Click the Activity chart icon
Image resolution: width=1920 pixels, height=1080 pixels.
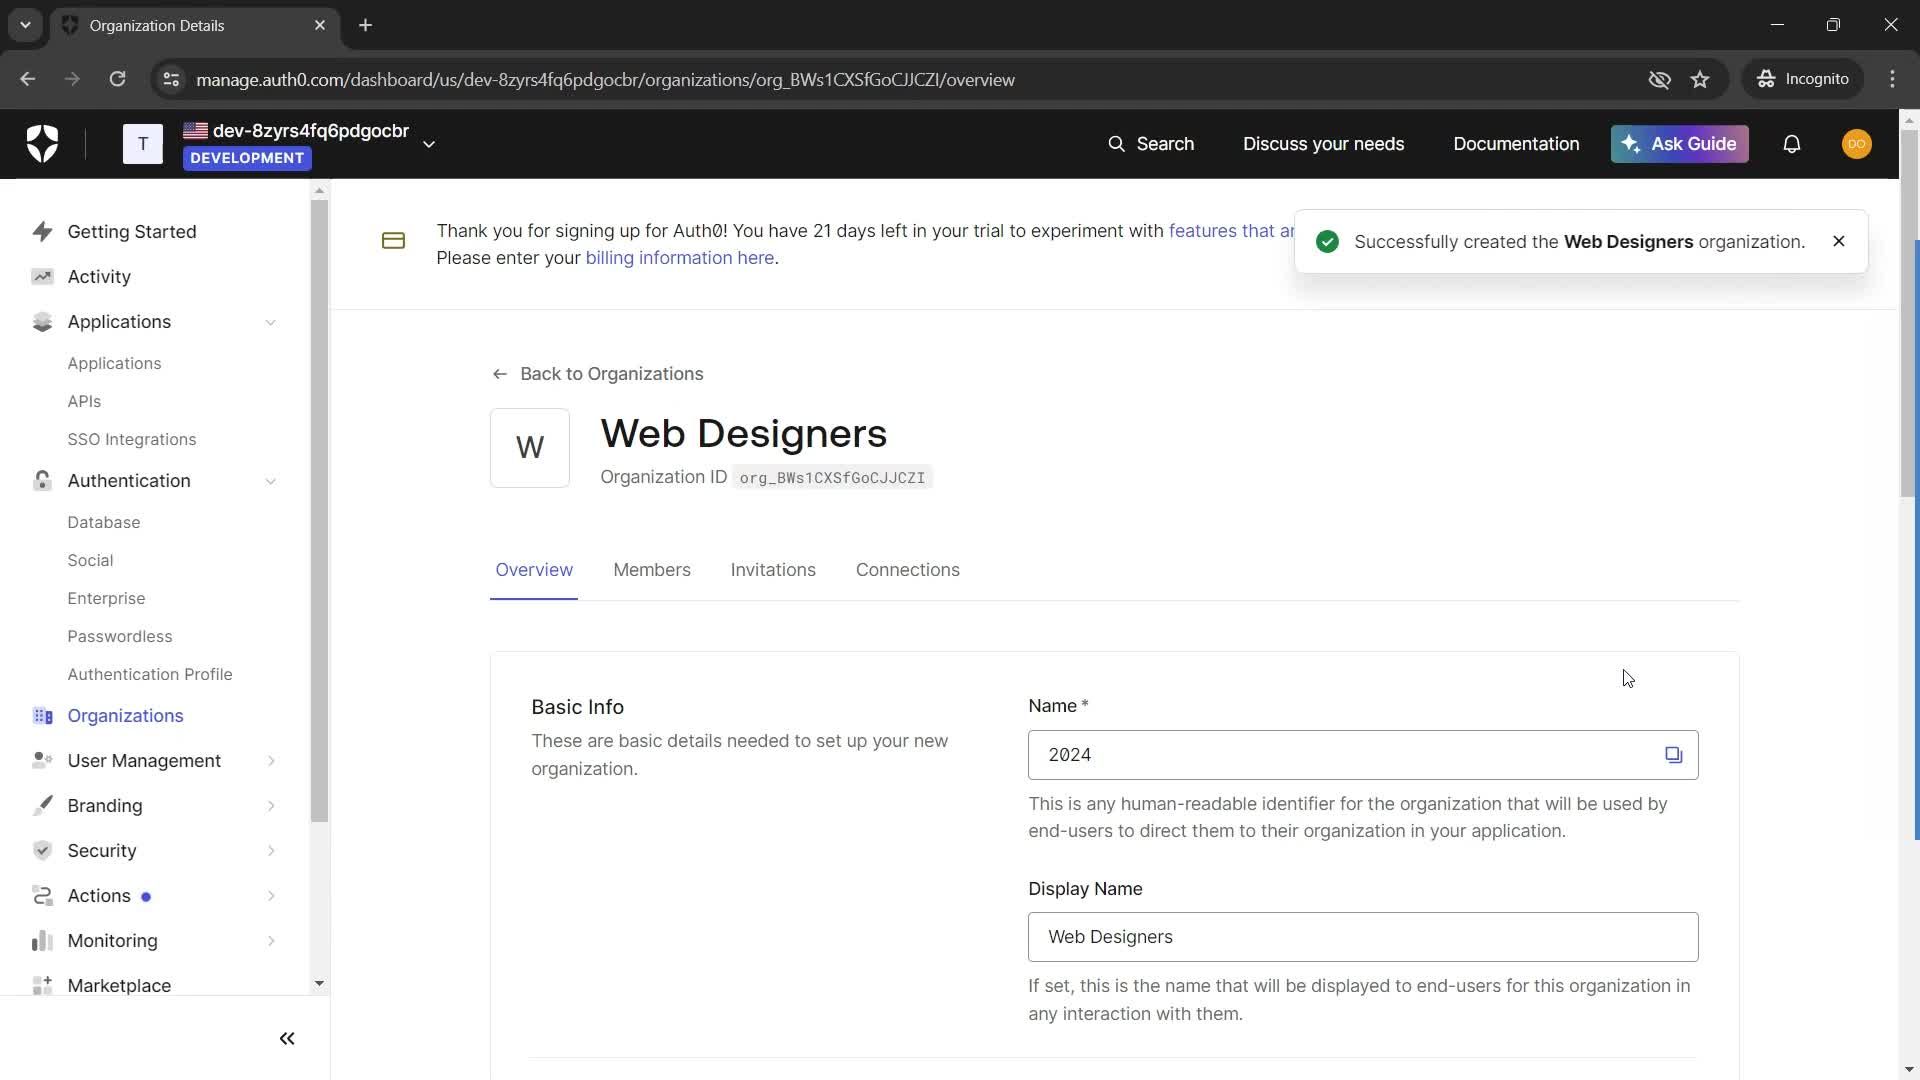click(x=42, y=276)
